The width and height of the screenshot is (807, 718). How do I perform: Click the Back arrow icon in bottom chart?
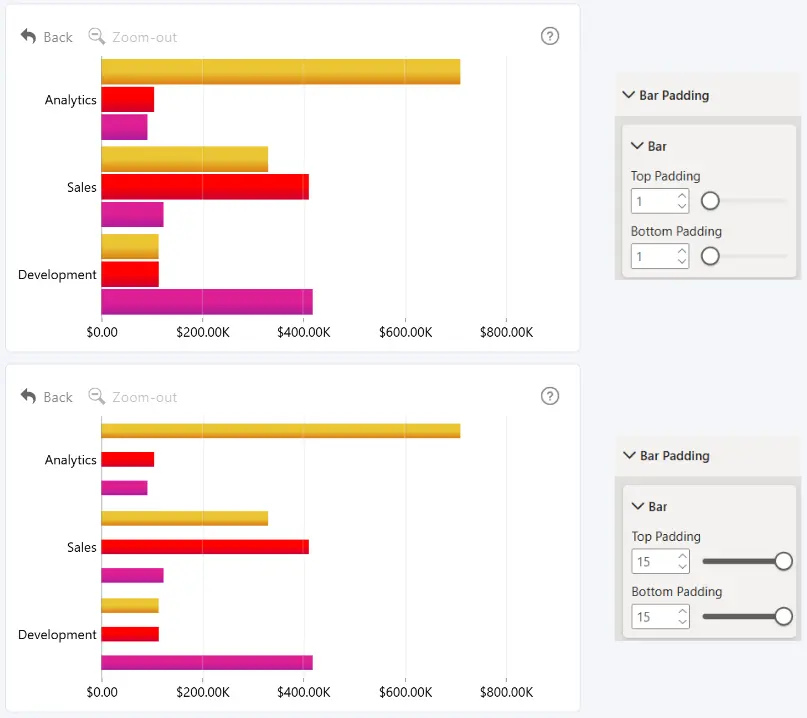click(x=28, y=397)
